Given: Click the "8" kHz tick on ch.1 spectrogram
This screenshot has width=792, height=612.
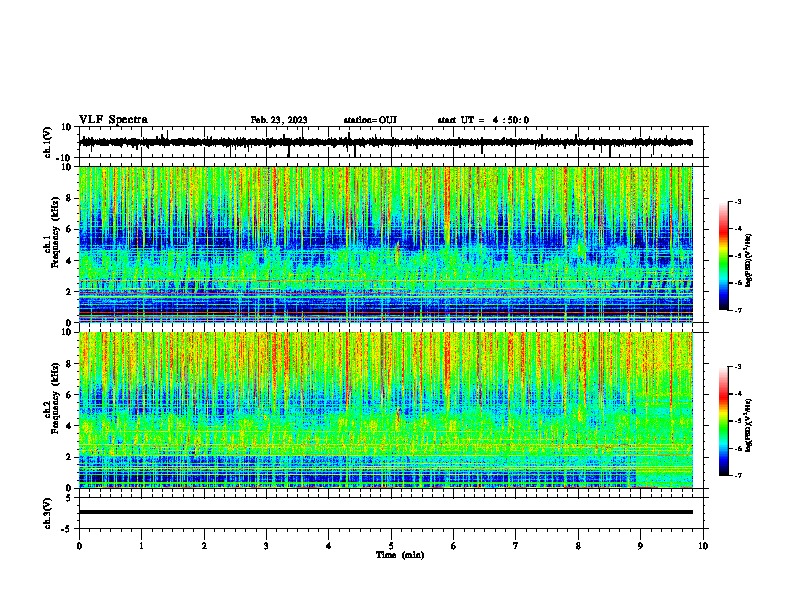Looking at the screenshot, I should (70, 198).
